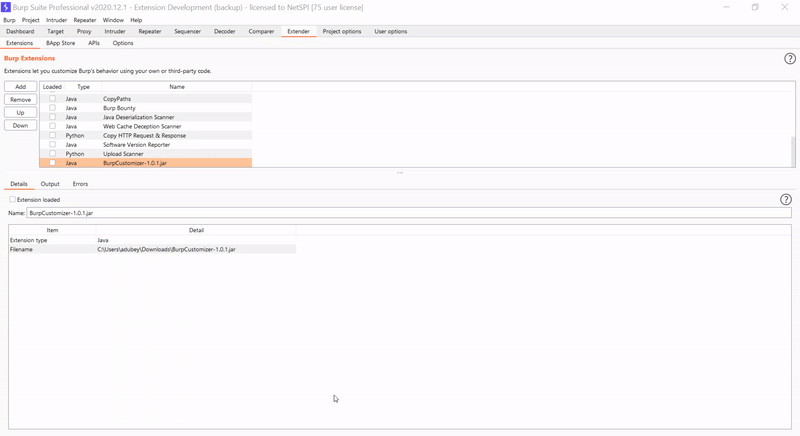The image size is (800, 436).
Task: Open the Project menu
Action: coord(31,20)
